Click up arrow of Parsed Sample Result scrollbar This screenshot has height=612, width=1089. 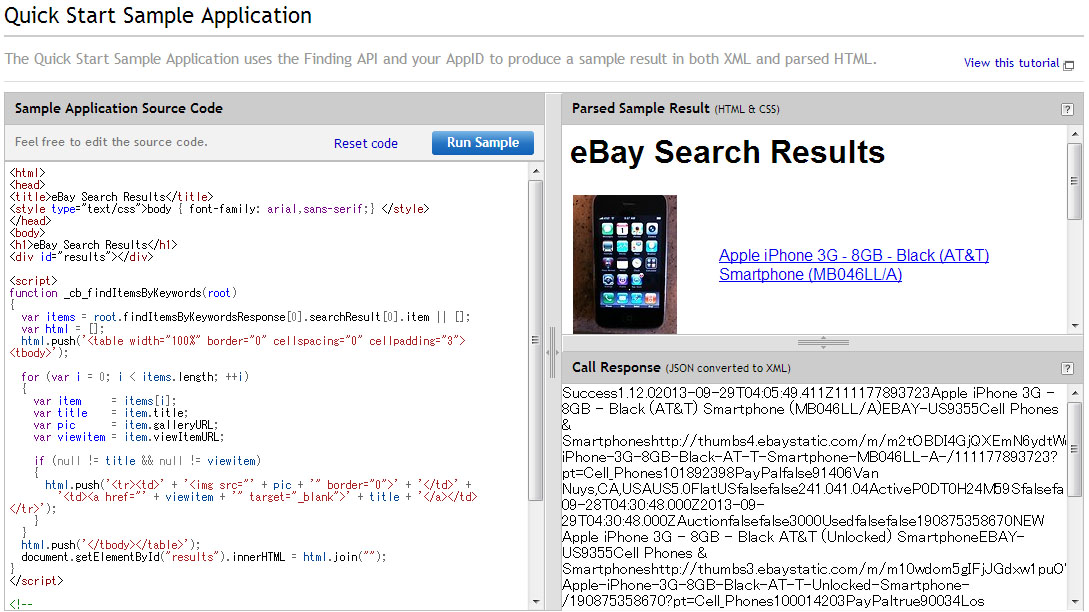(1074, 133)
